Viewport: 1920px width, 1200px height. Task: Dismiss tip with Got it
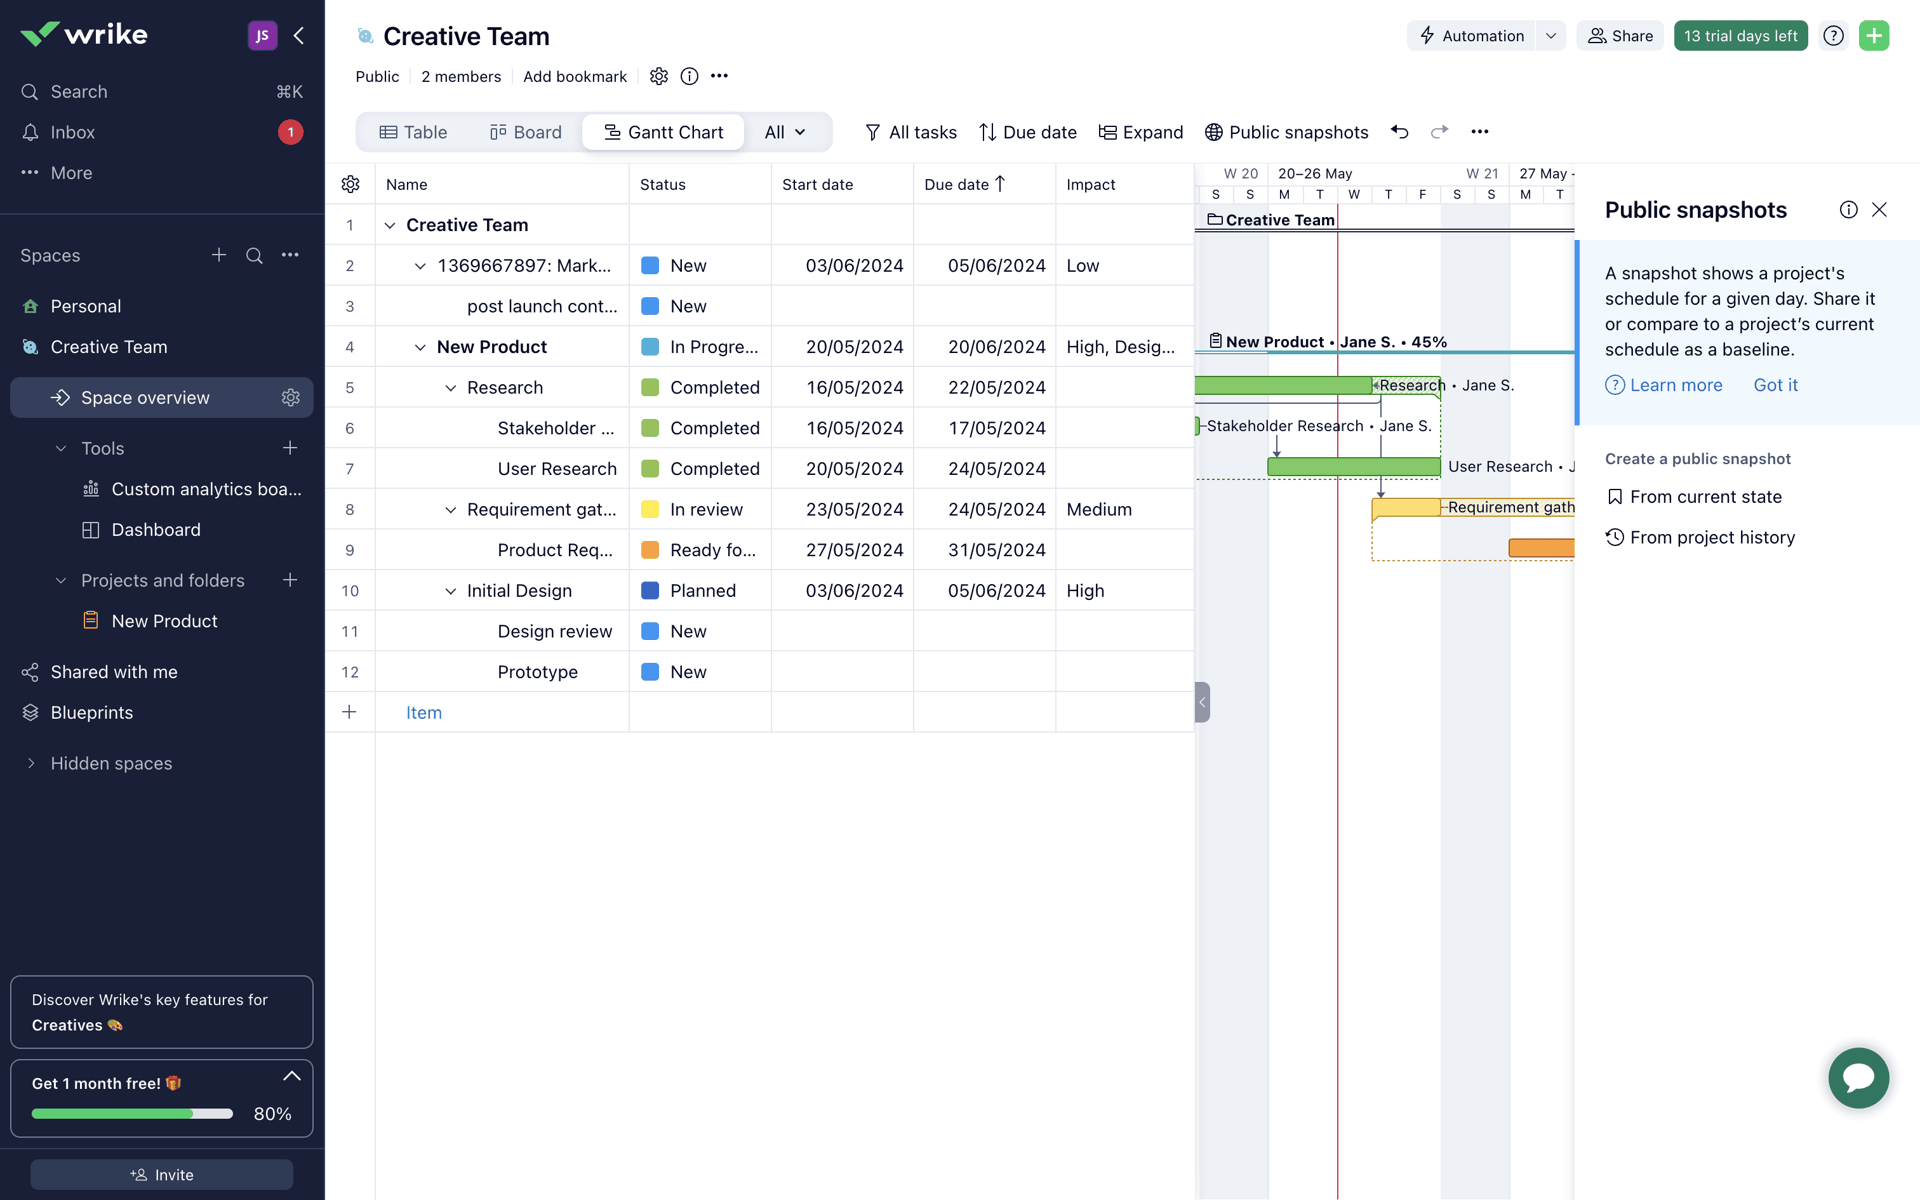1775,385
